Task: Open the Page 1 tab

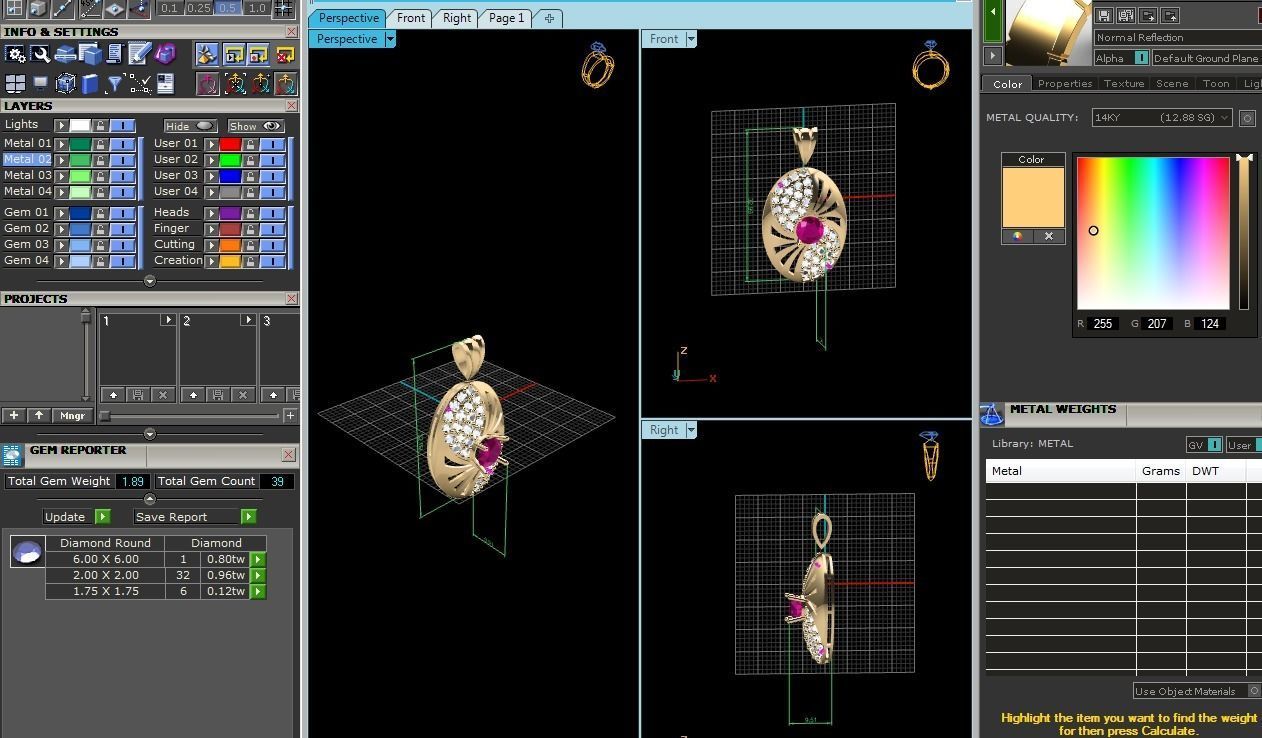Action: pos(506,18)
